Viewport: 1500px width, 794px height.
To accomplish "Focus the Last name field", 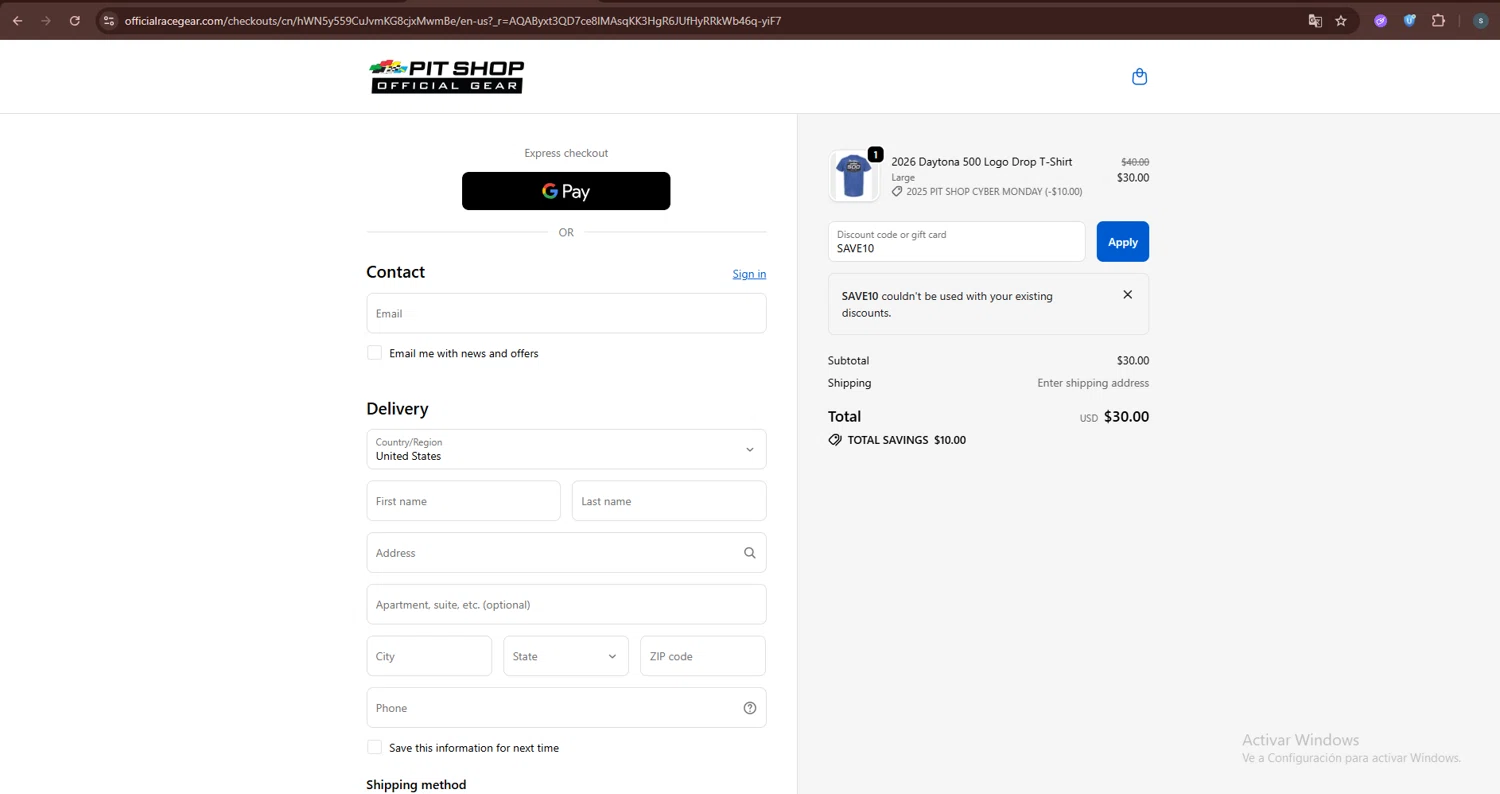I will coord(669,501).
